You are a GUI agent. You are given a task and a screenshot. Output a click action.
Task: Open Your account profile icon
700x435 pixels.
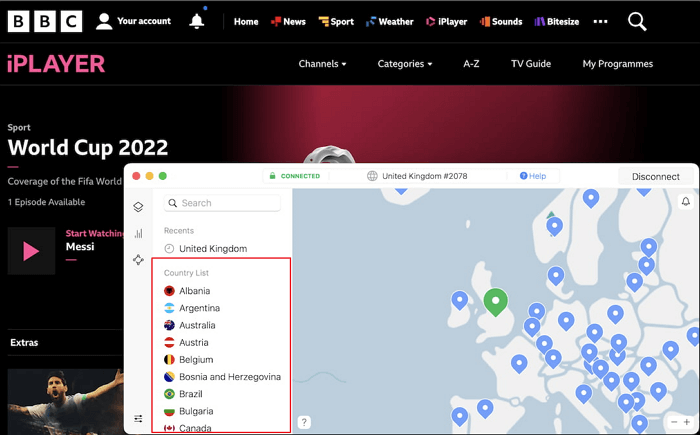(104, 21)
